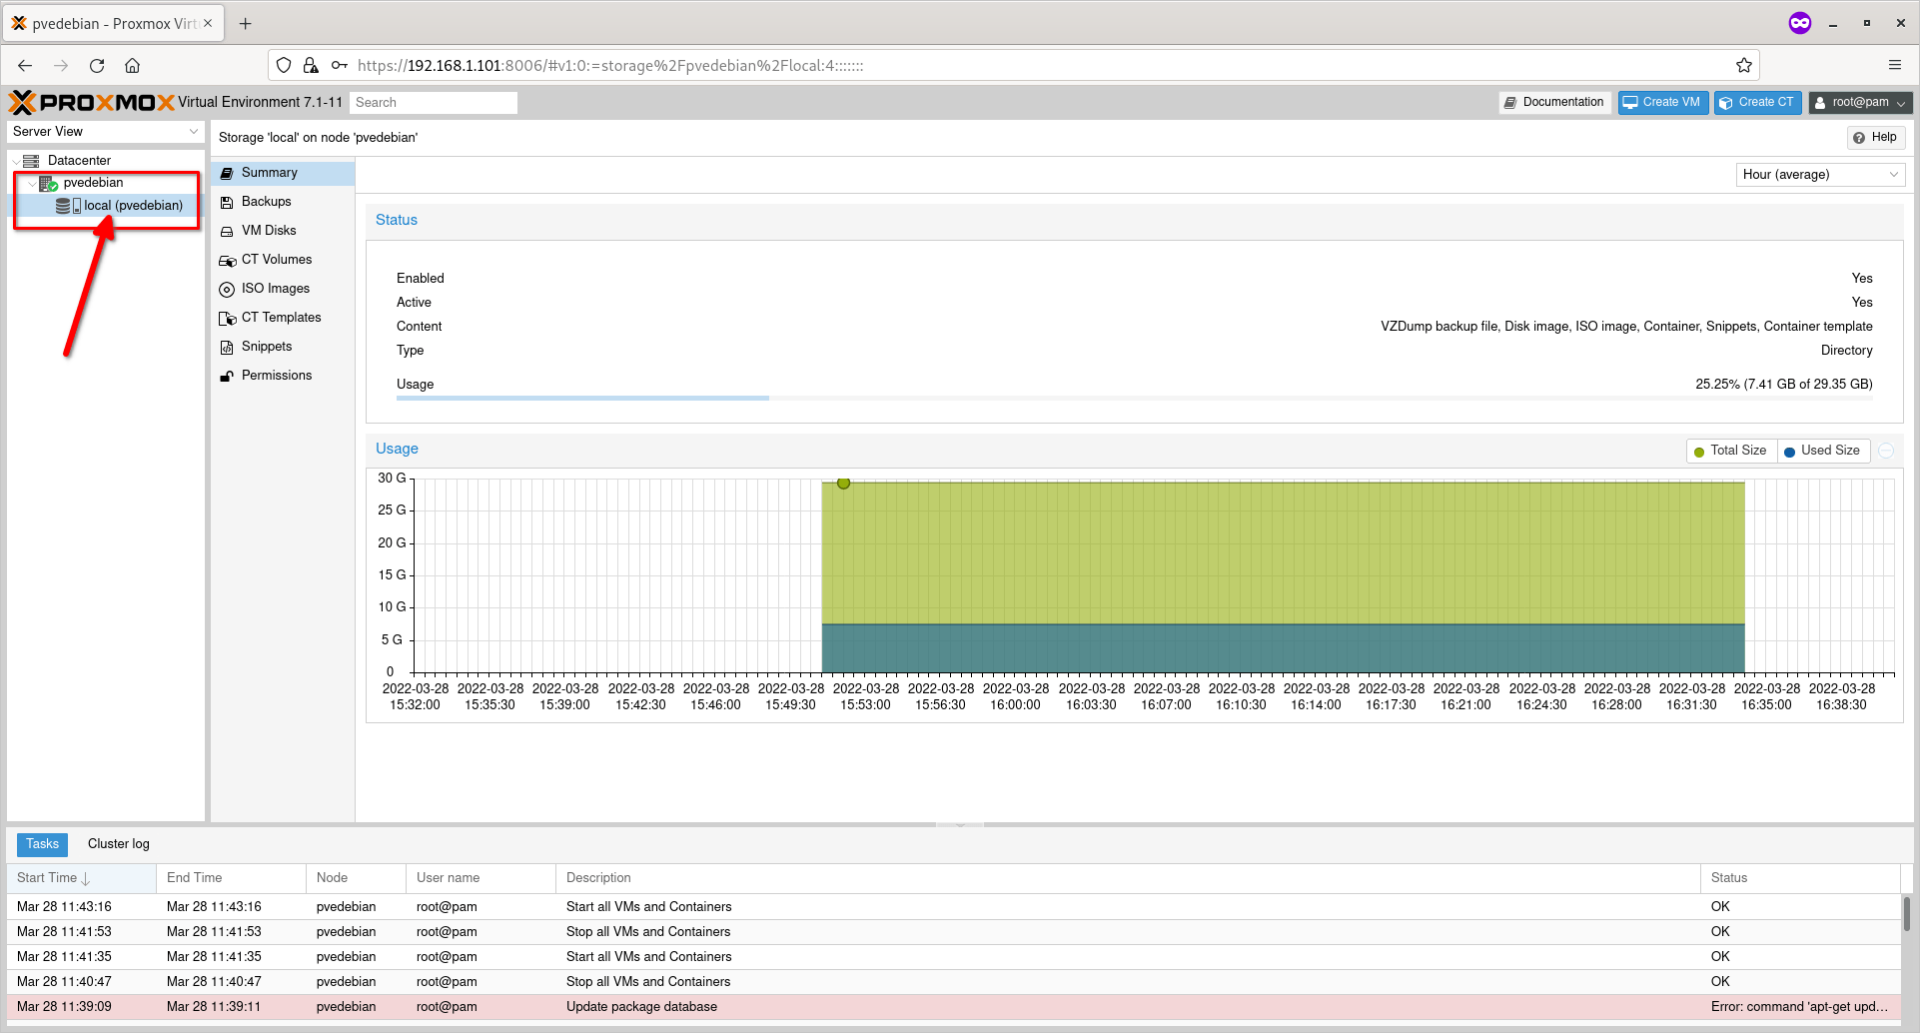Switch to the Cluster log tab
The height and width of the screenshot is (1033, 1920).
tap(118, 844)
